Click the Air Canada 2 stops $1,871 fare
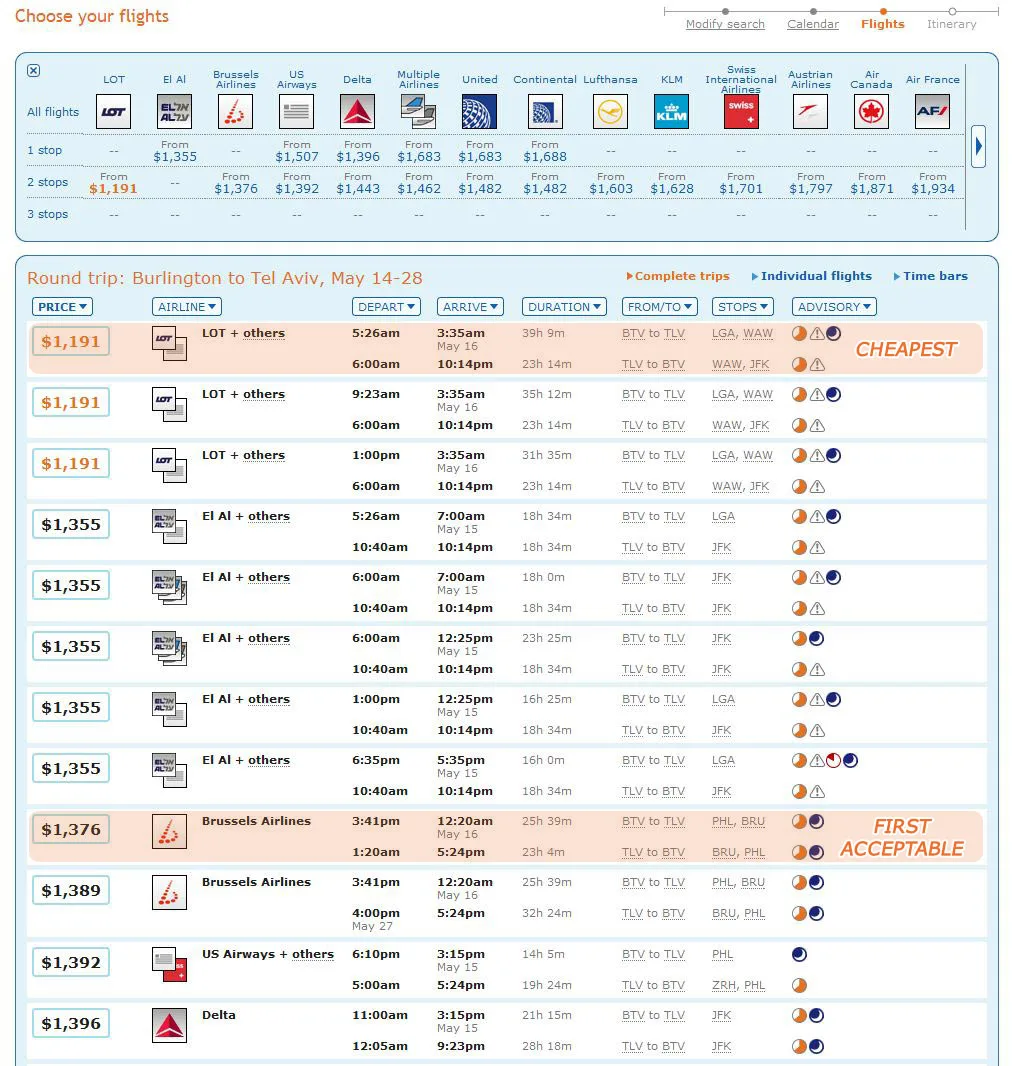The width and height of the screenshot is (1012, 1066). [x=872, y=188]
